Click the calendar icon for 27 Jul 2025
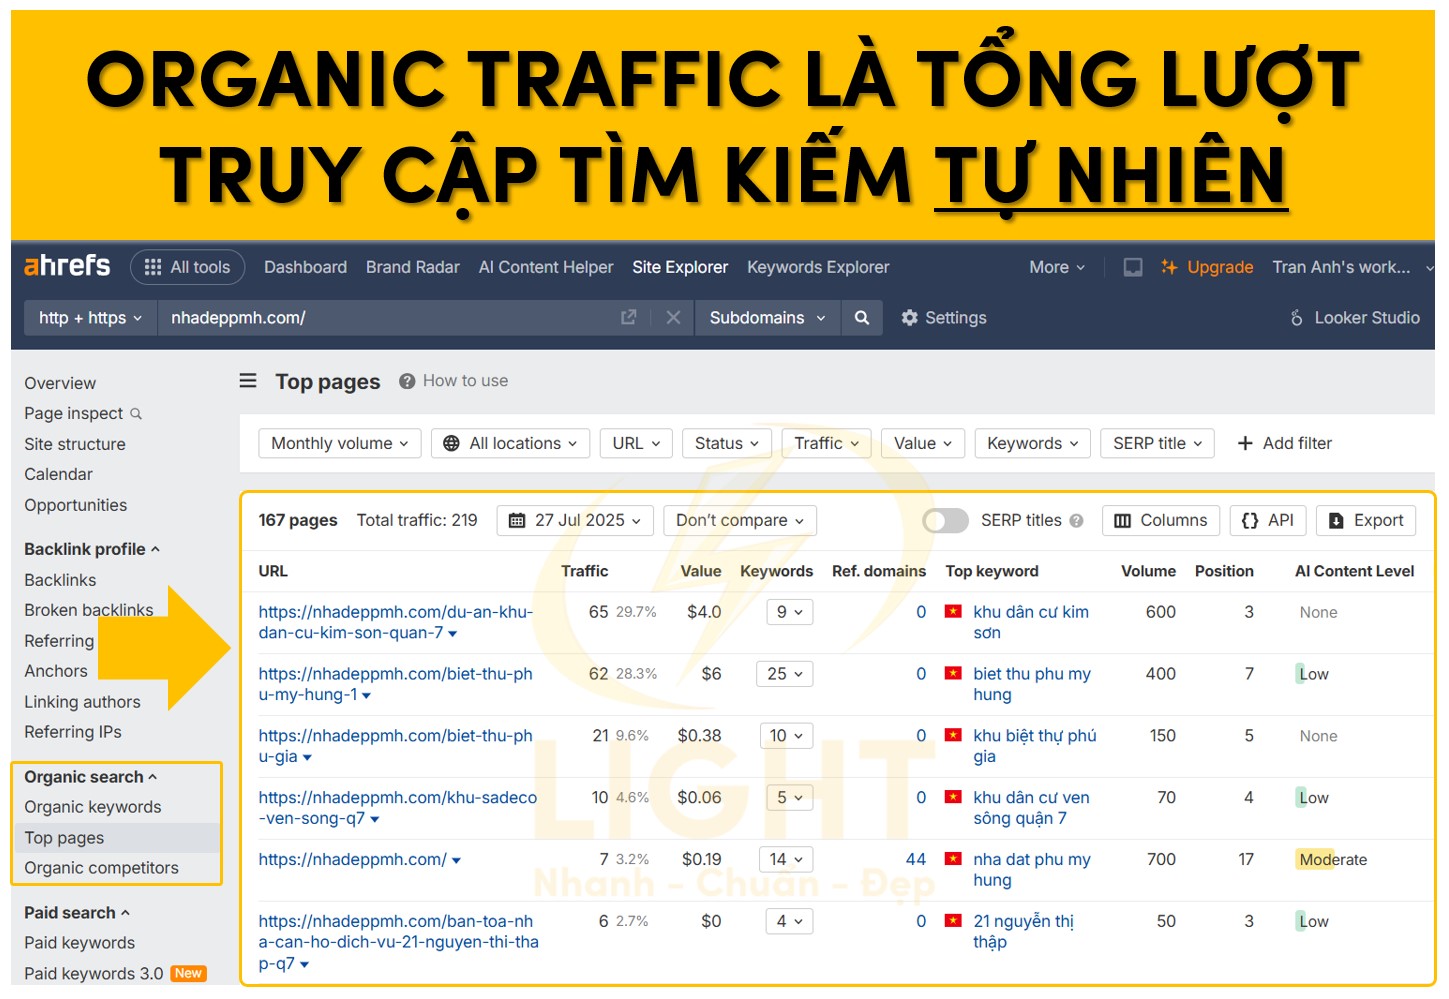 click(x=517, y=520)
